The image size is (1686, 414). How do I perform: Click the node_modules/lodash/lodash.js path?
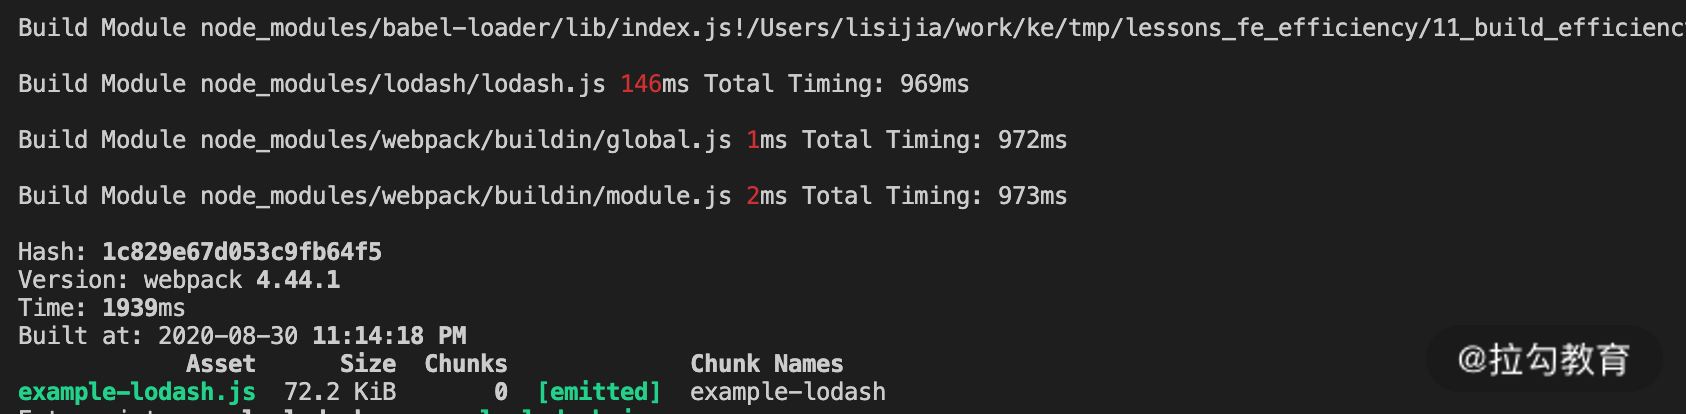402,84
